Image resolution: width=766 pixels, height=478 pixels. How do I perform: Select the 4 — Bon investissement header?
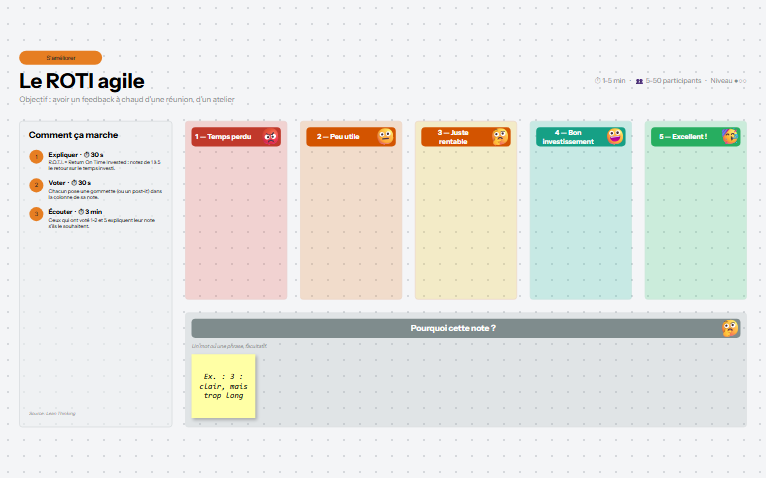pyautogui.click(x=580, y=137)
